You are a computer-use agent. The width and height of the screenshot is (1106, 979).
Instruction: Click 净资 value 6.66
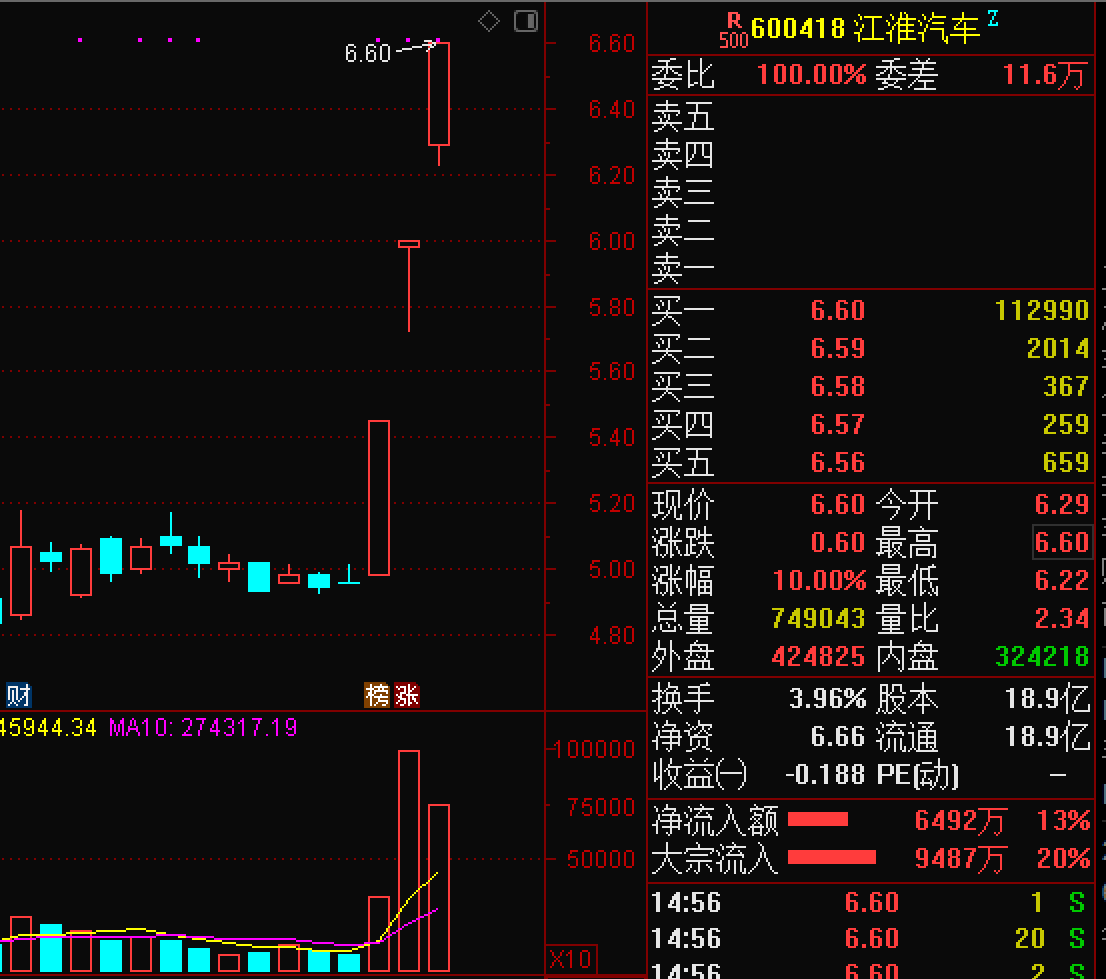pyautogui.click(x=837, y=736)
